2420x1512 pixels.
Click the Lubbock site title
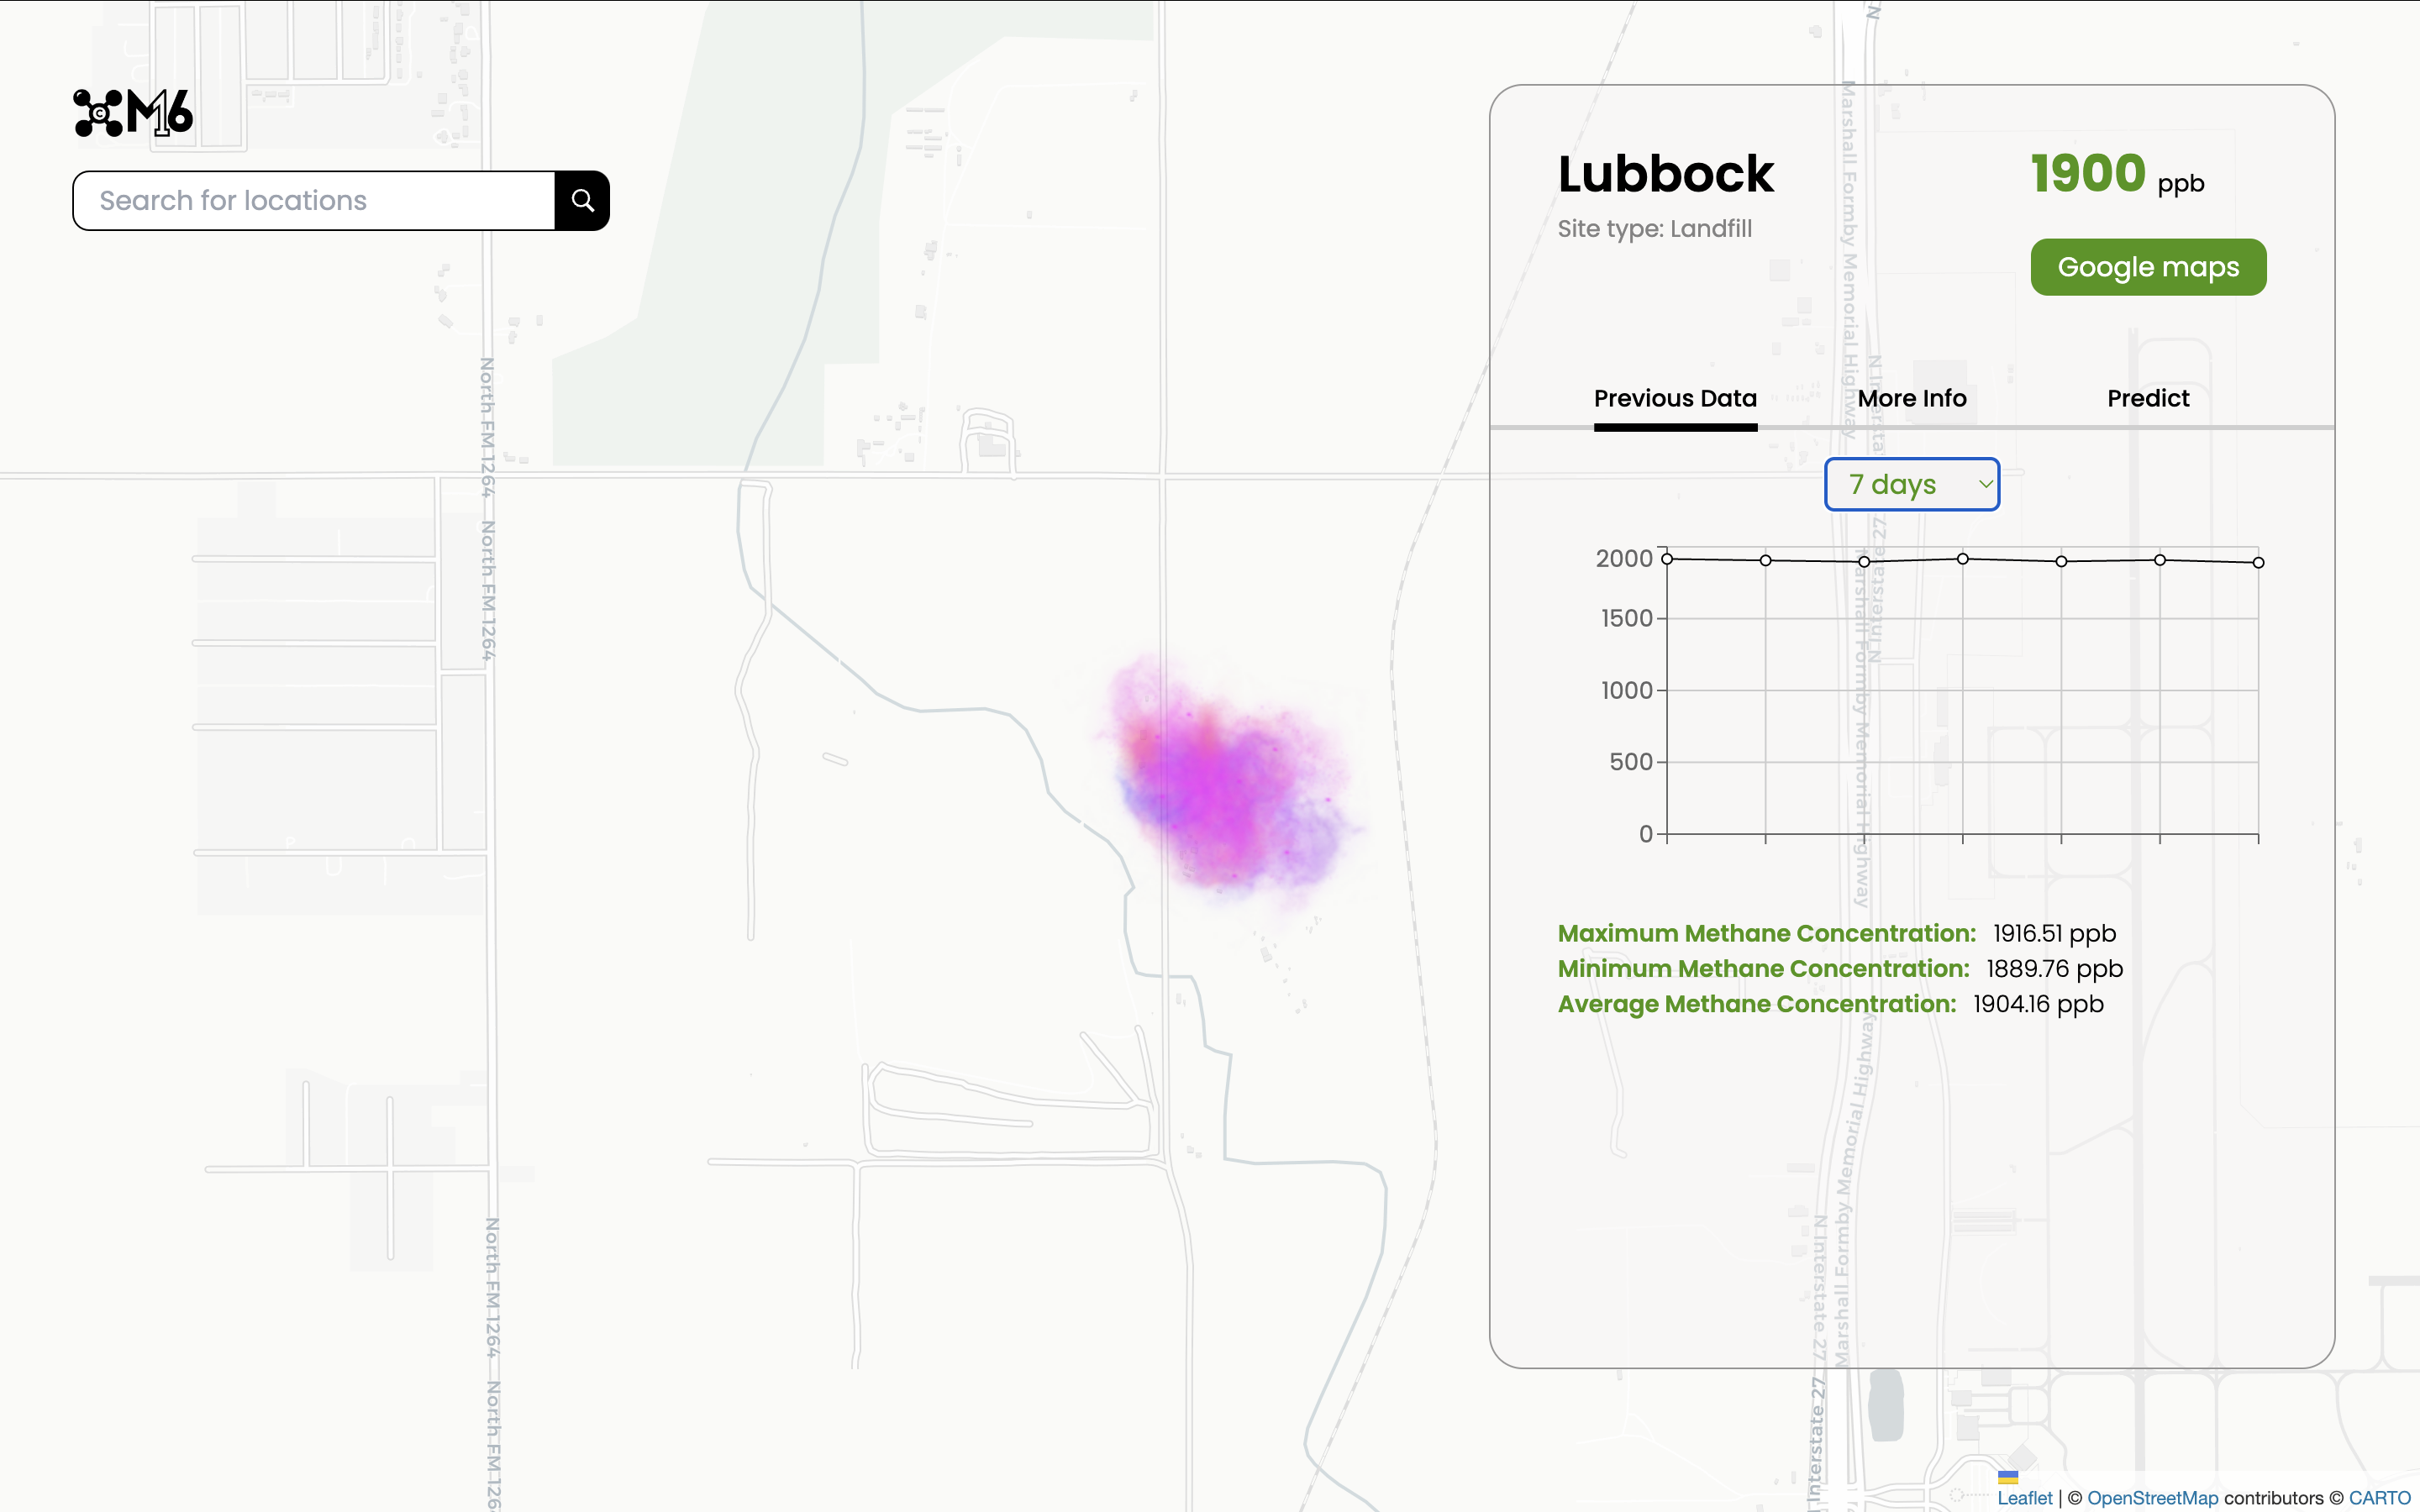(1665, 174)
